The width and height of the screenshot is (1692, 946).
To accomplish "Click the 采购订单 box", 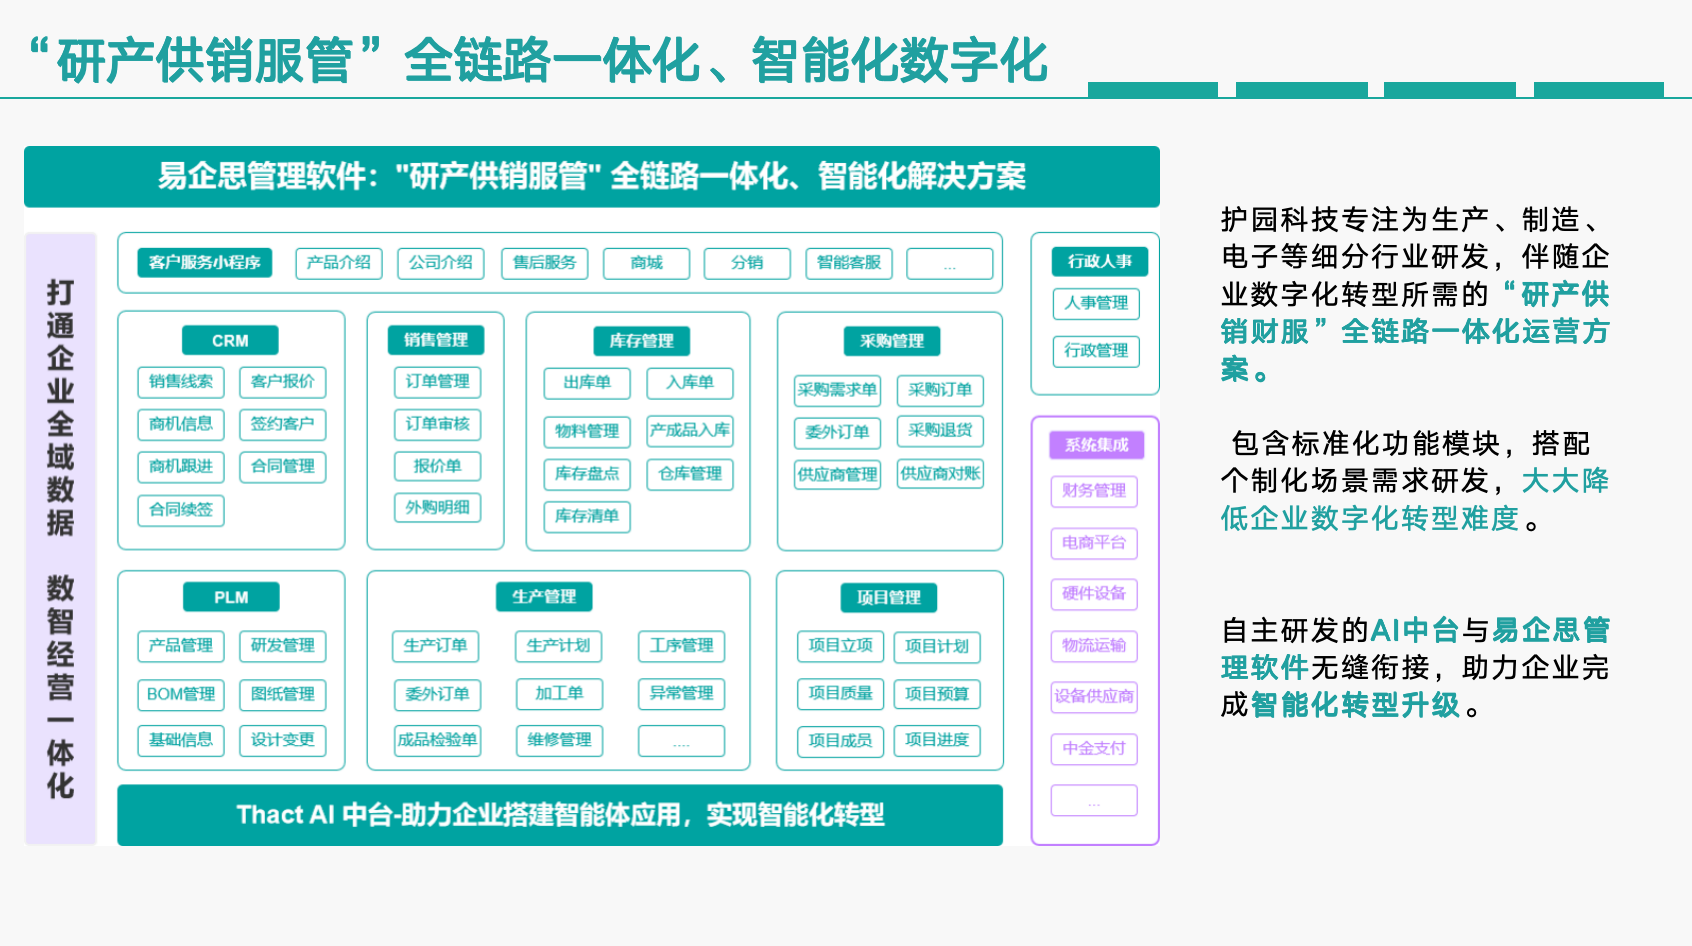I will [941, 390].
